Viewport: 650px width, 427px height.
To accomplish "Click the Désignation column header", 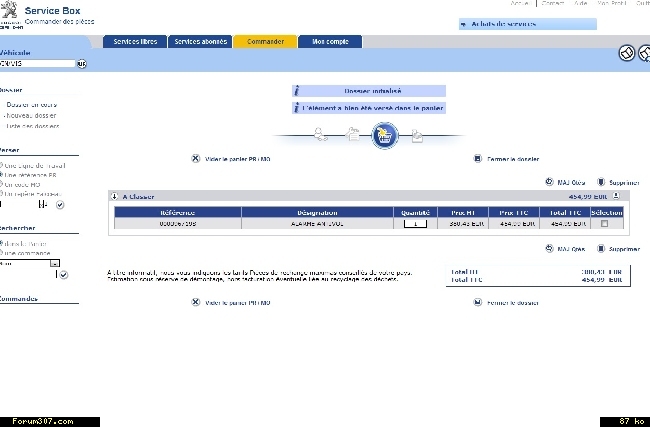I will (317, 212).
